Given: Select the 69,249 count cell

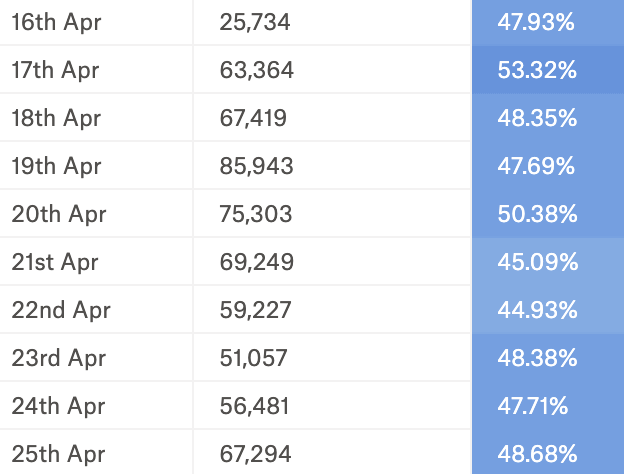Looking at the screenshot, I should point(257,262).
